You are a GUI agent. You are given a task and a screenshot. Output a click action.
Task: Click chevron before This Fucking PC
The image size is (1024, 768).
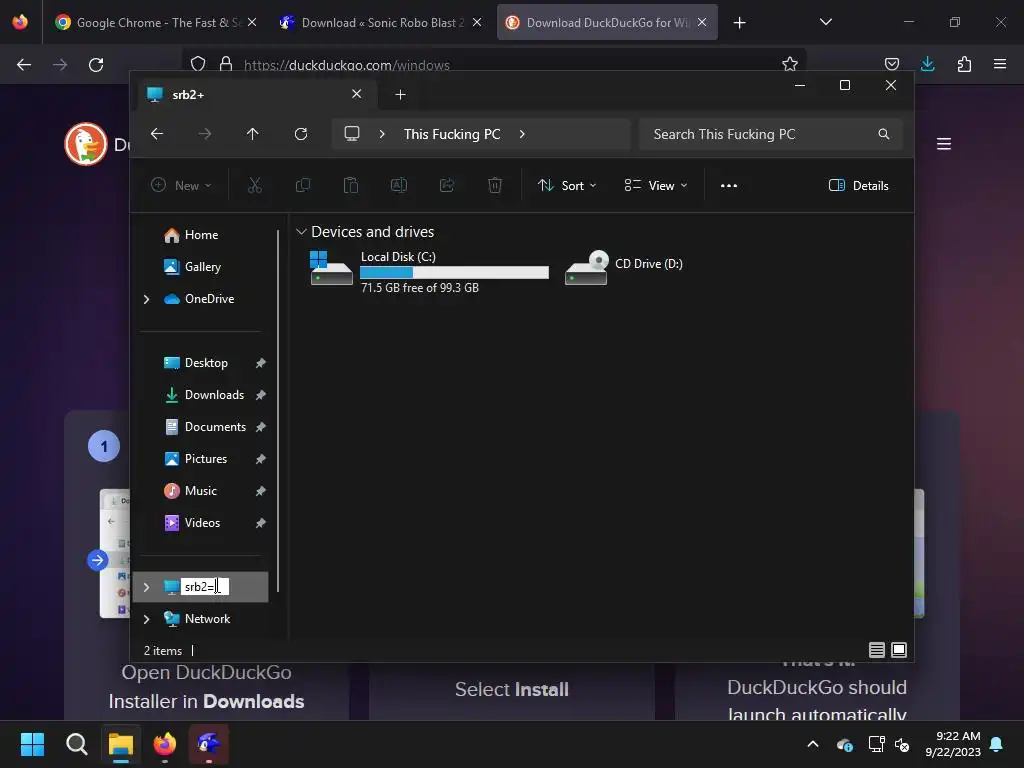coord(382,134)
